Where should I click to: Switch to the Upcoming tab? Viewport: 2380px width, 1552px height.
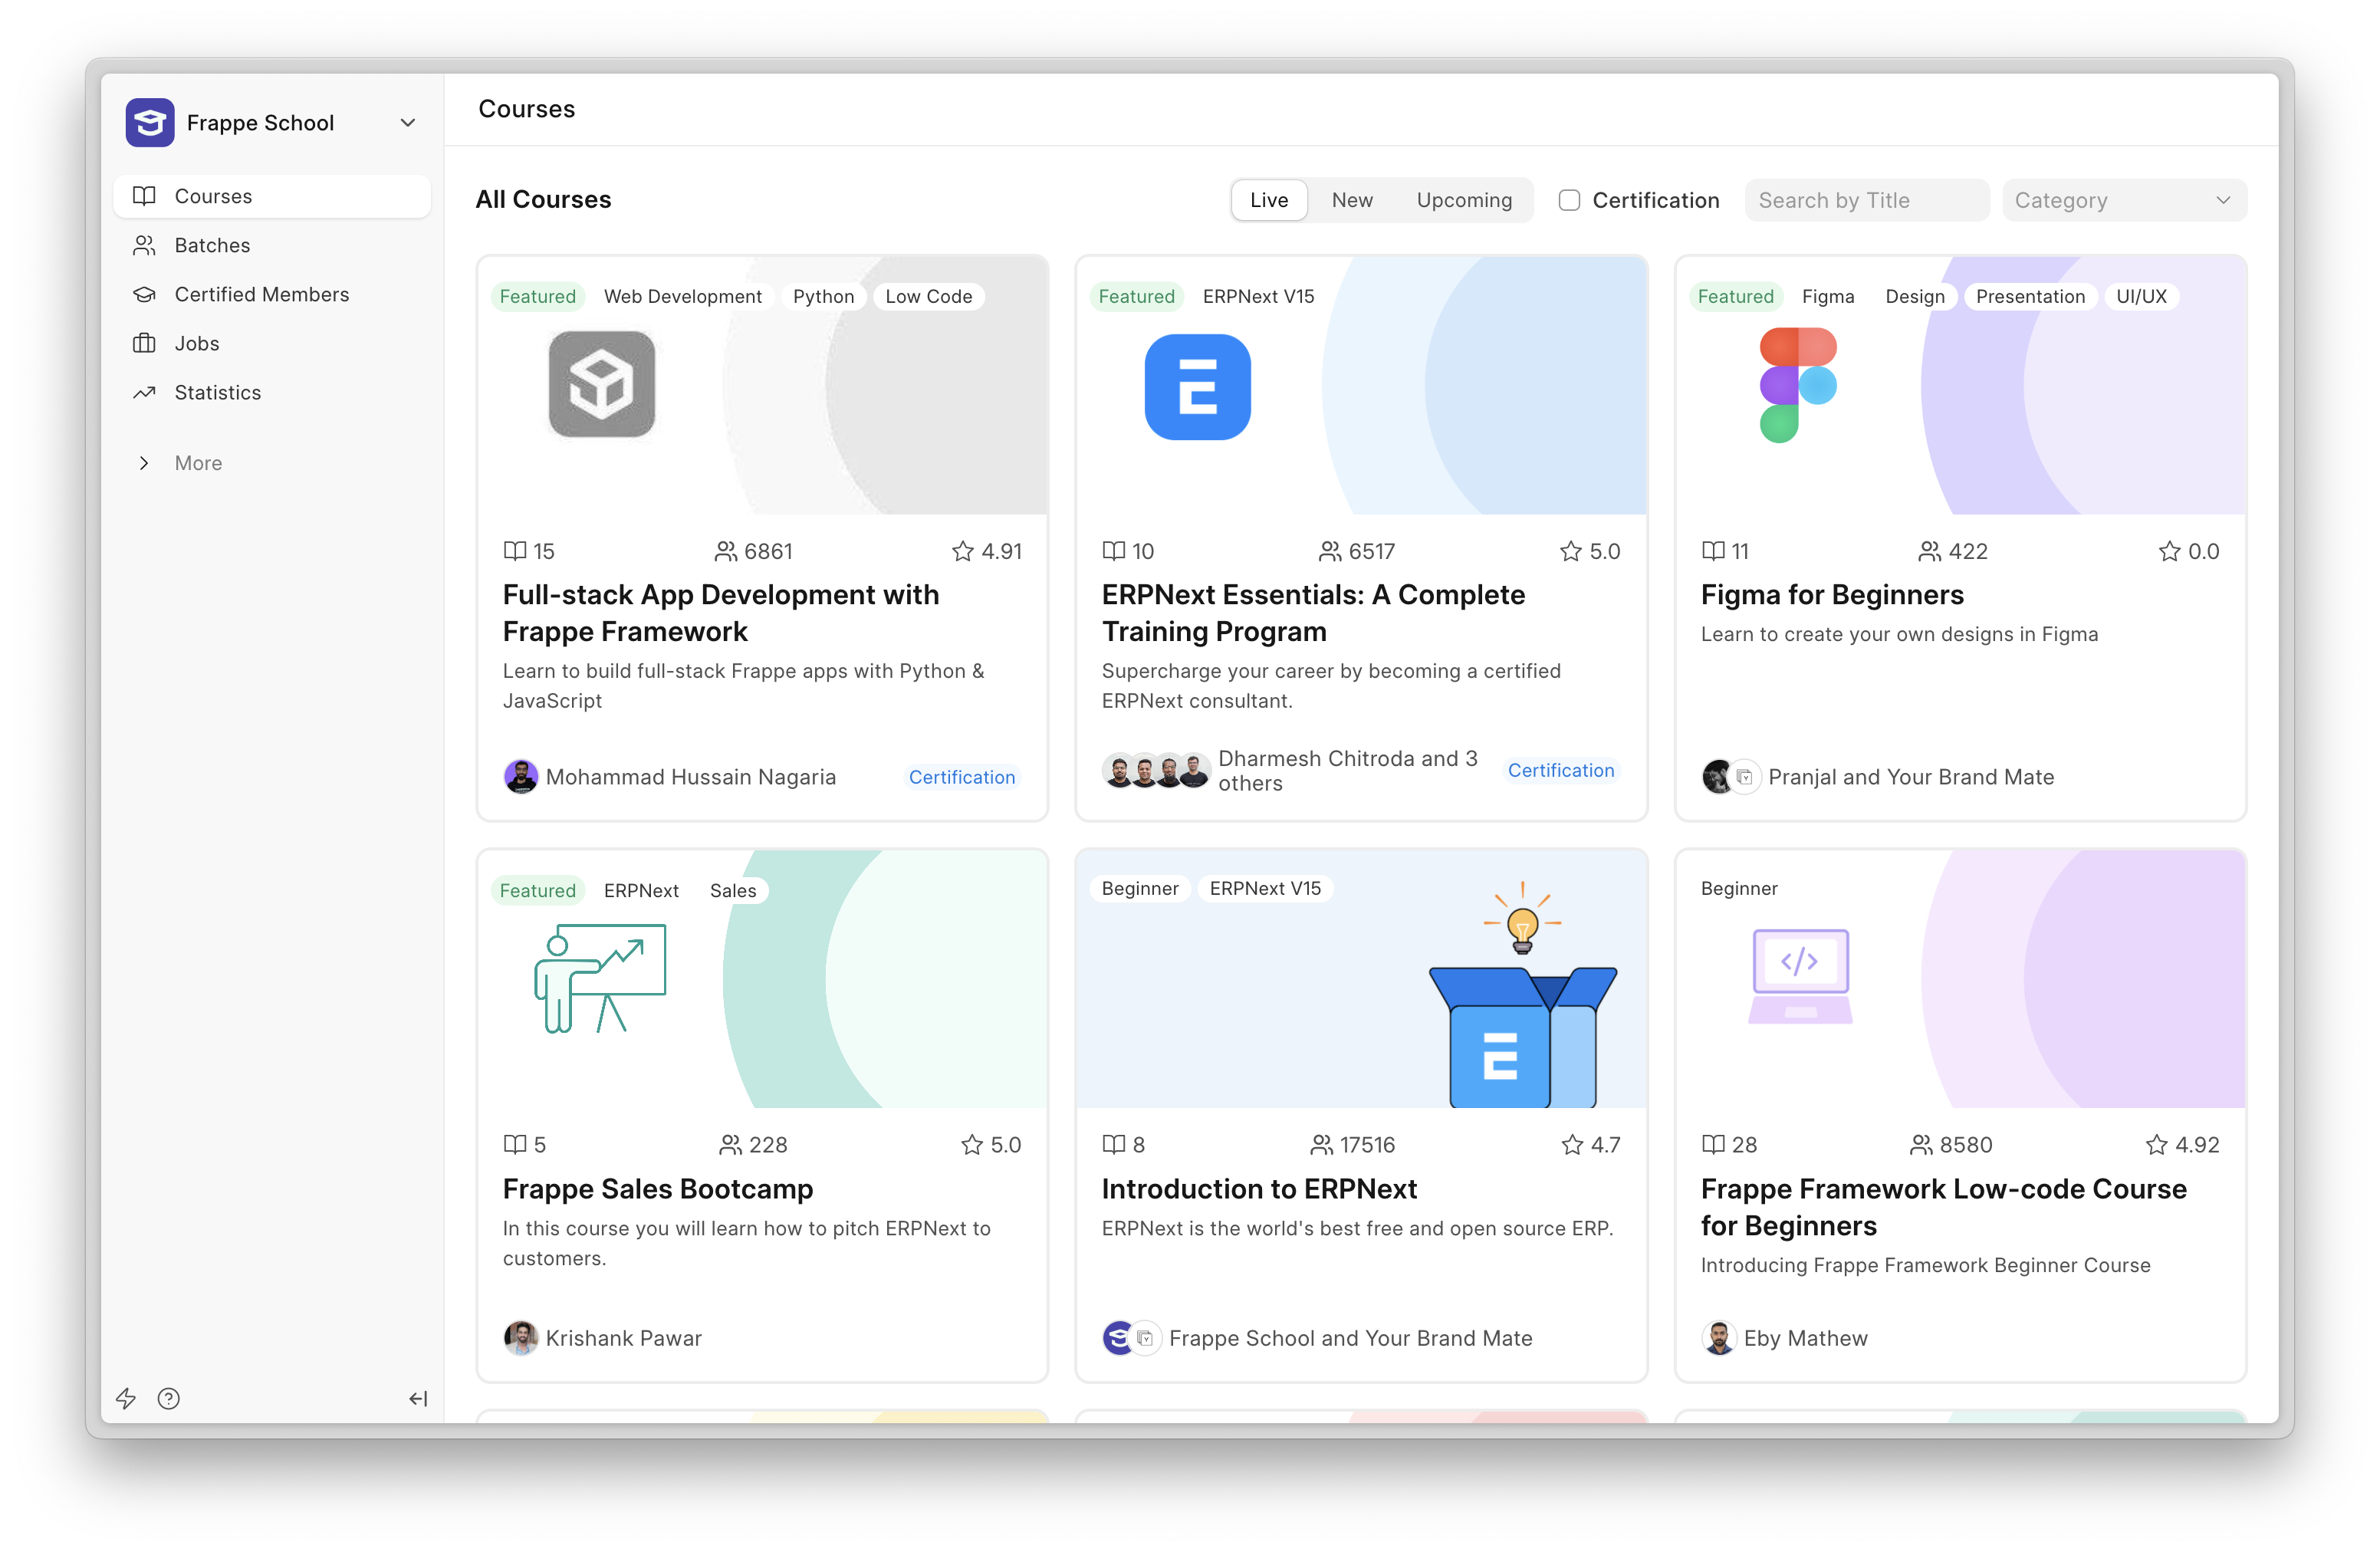1464,200
